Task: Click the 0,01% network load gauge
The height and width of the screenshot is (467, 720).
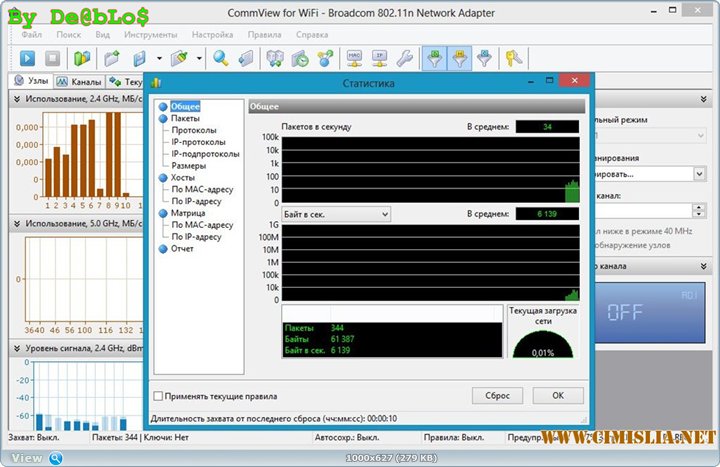Action: pyautogui.click(x=543, y=344)
